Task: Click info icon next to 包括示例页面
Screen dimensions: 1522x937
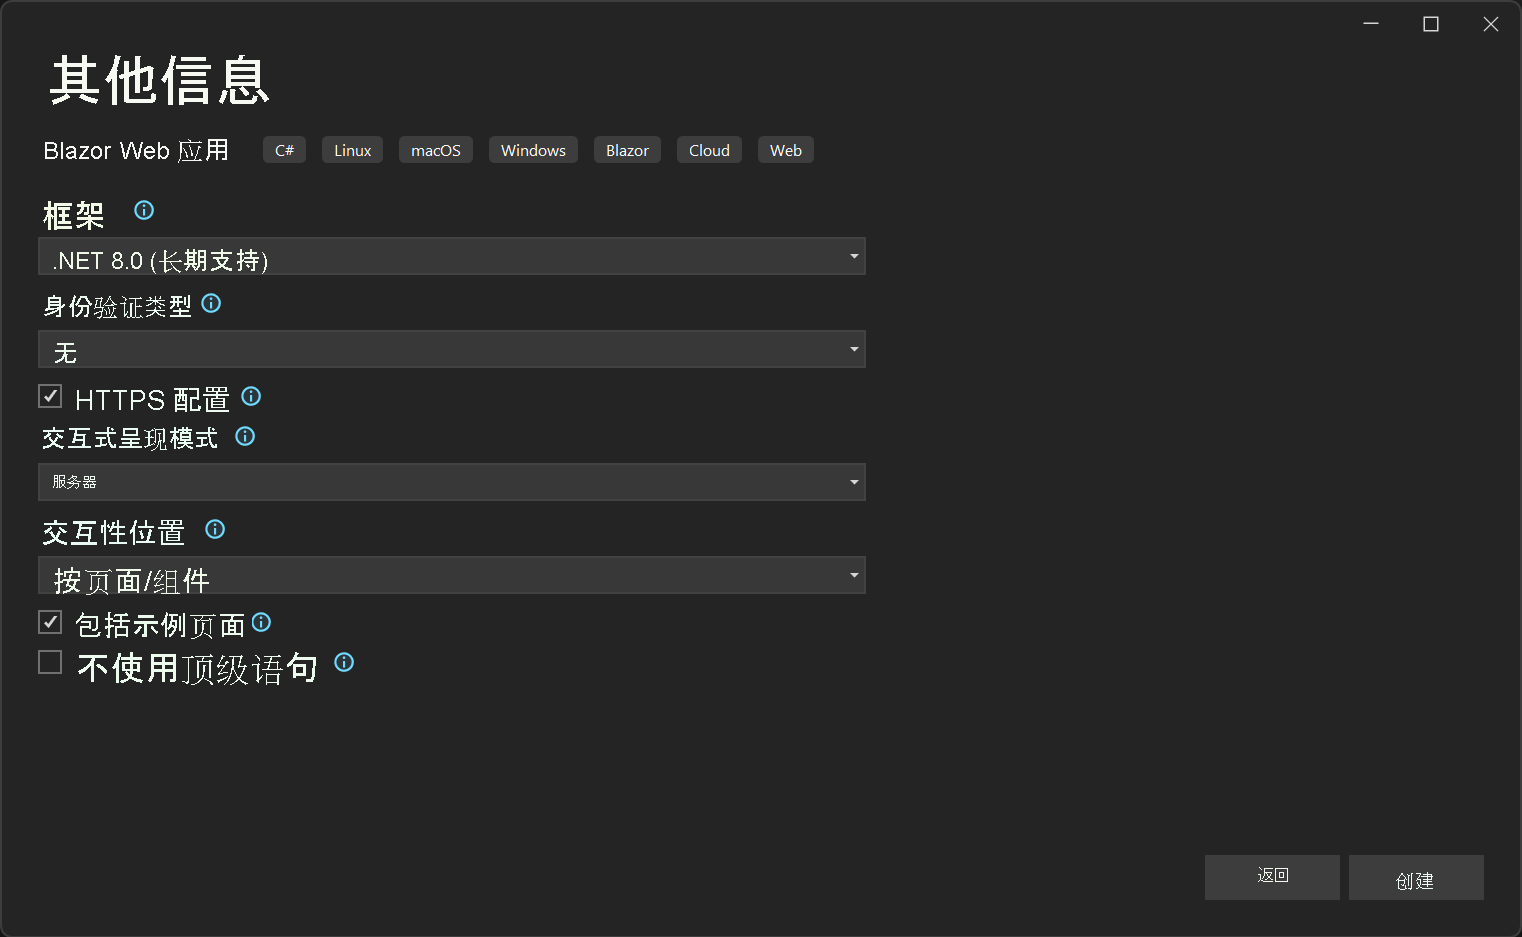Action: (x=261, y=622)
